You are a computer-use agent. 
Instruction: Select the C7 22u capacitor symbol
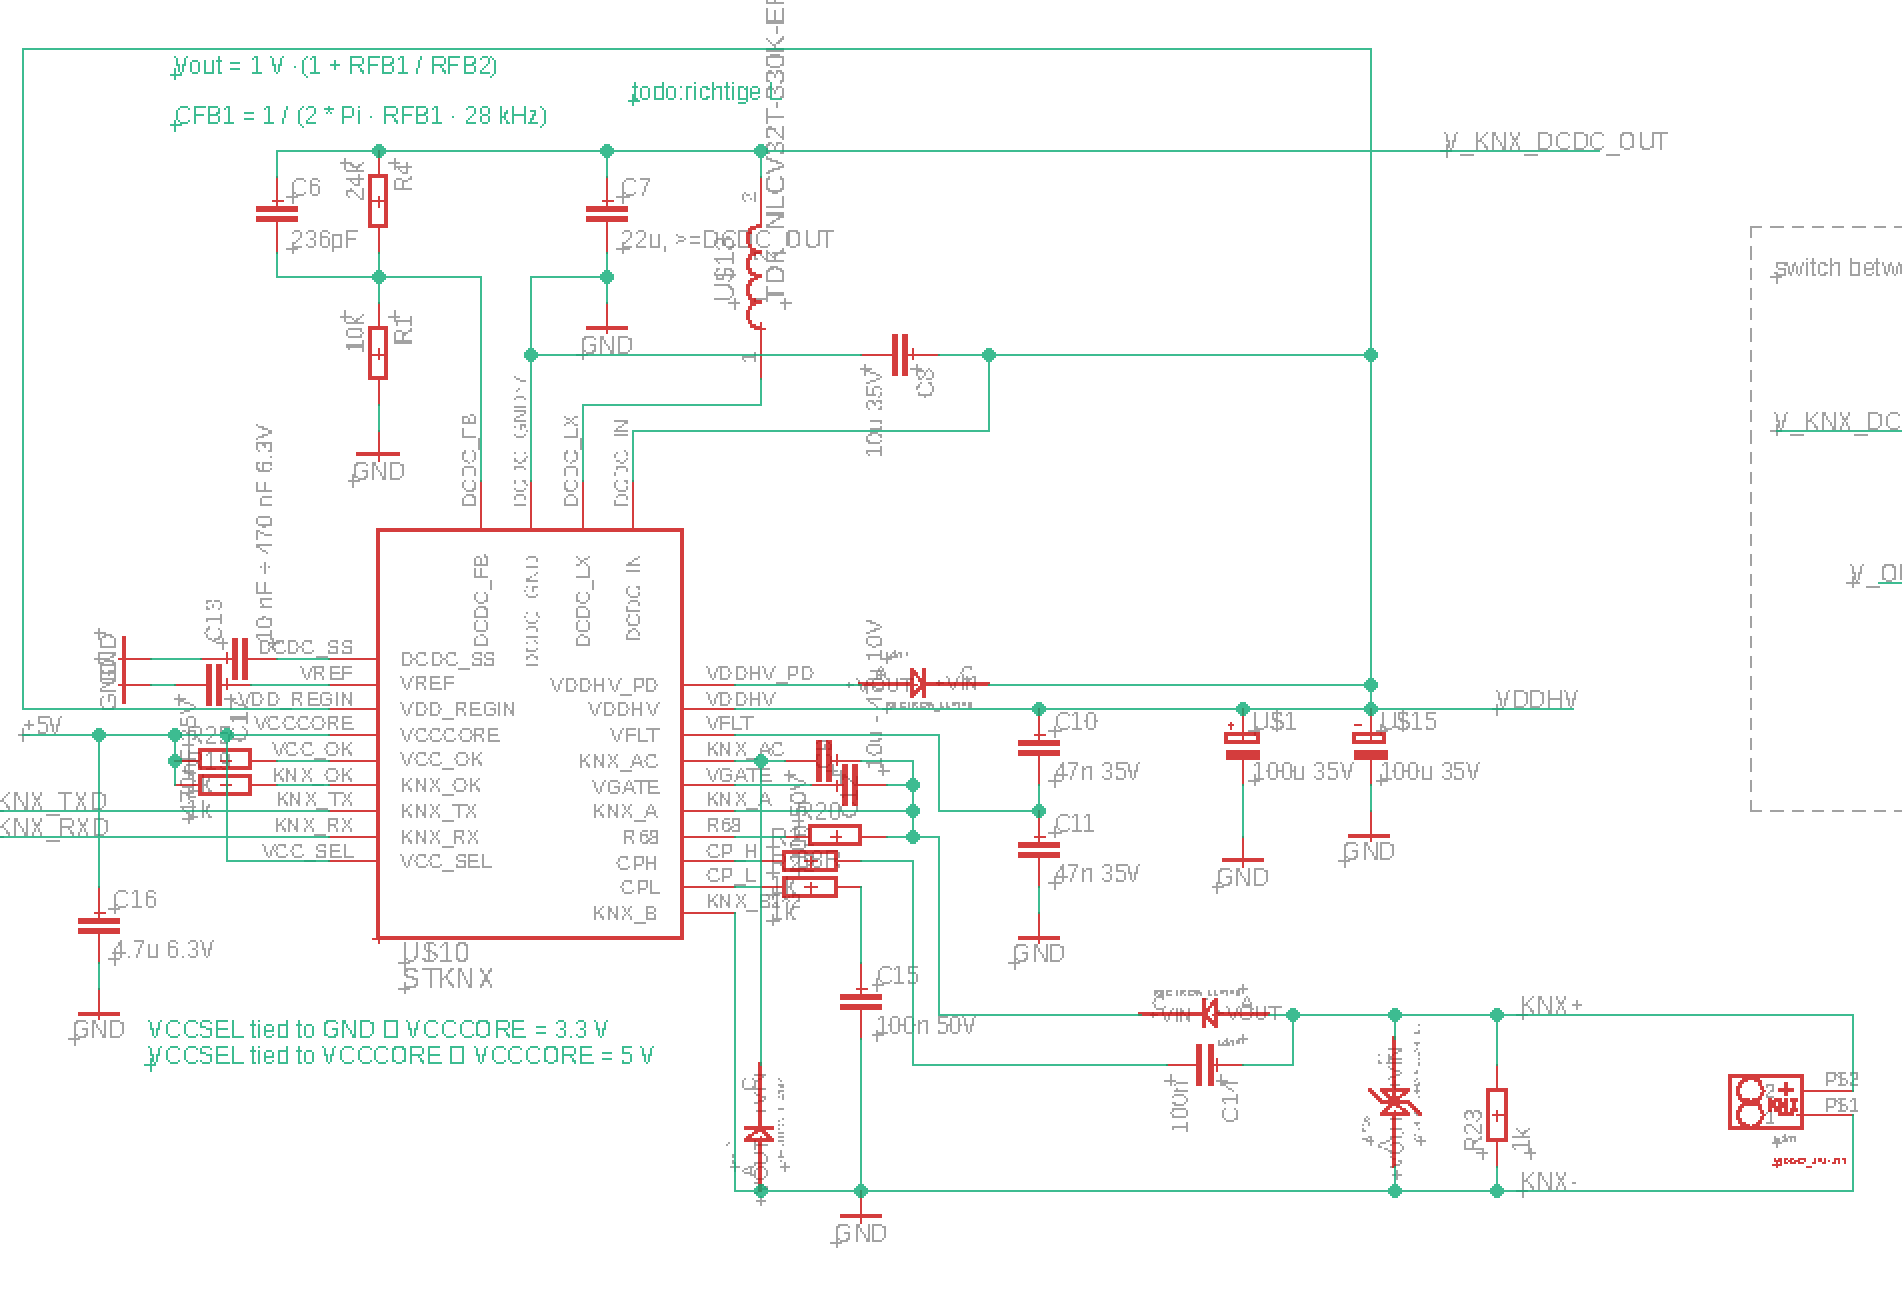point(606,214)
